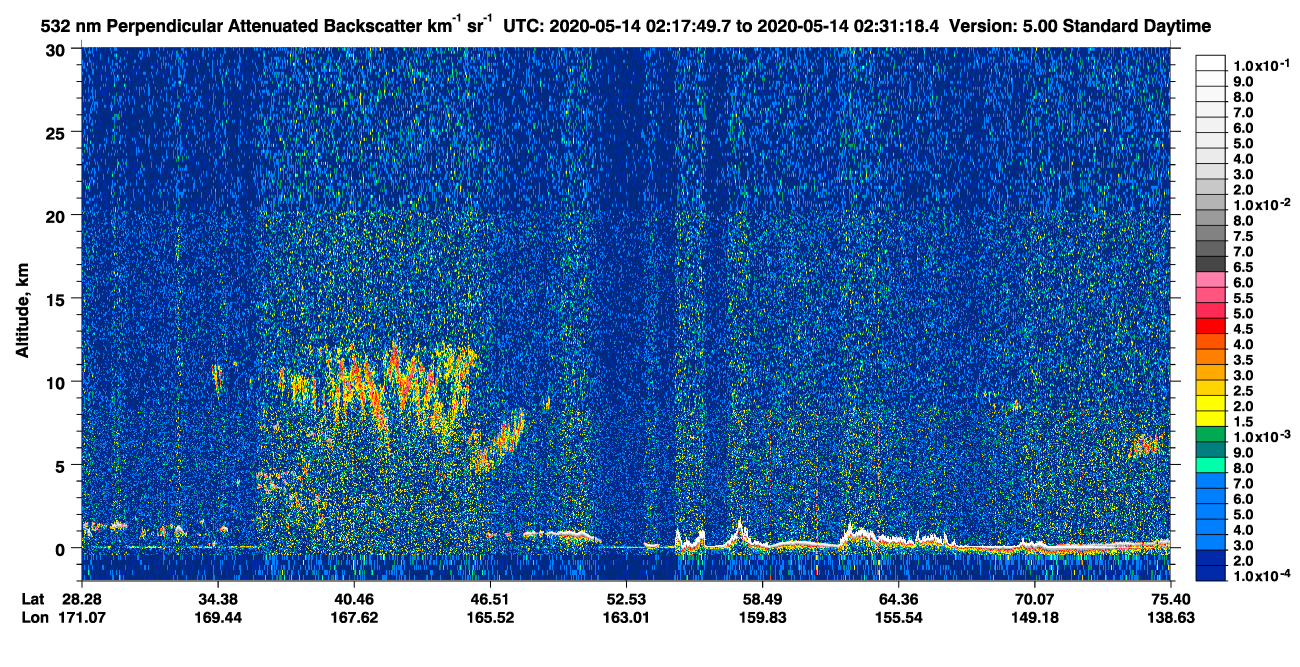Click longitude value '163.01'
Viewport: 1300px width, 667px height.
pos(626,617)
